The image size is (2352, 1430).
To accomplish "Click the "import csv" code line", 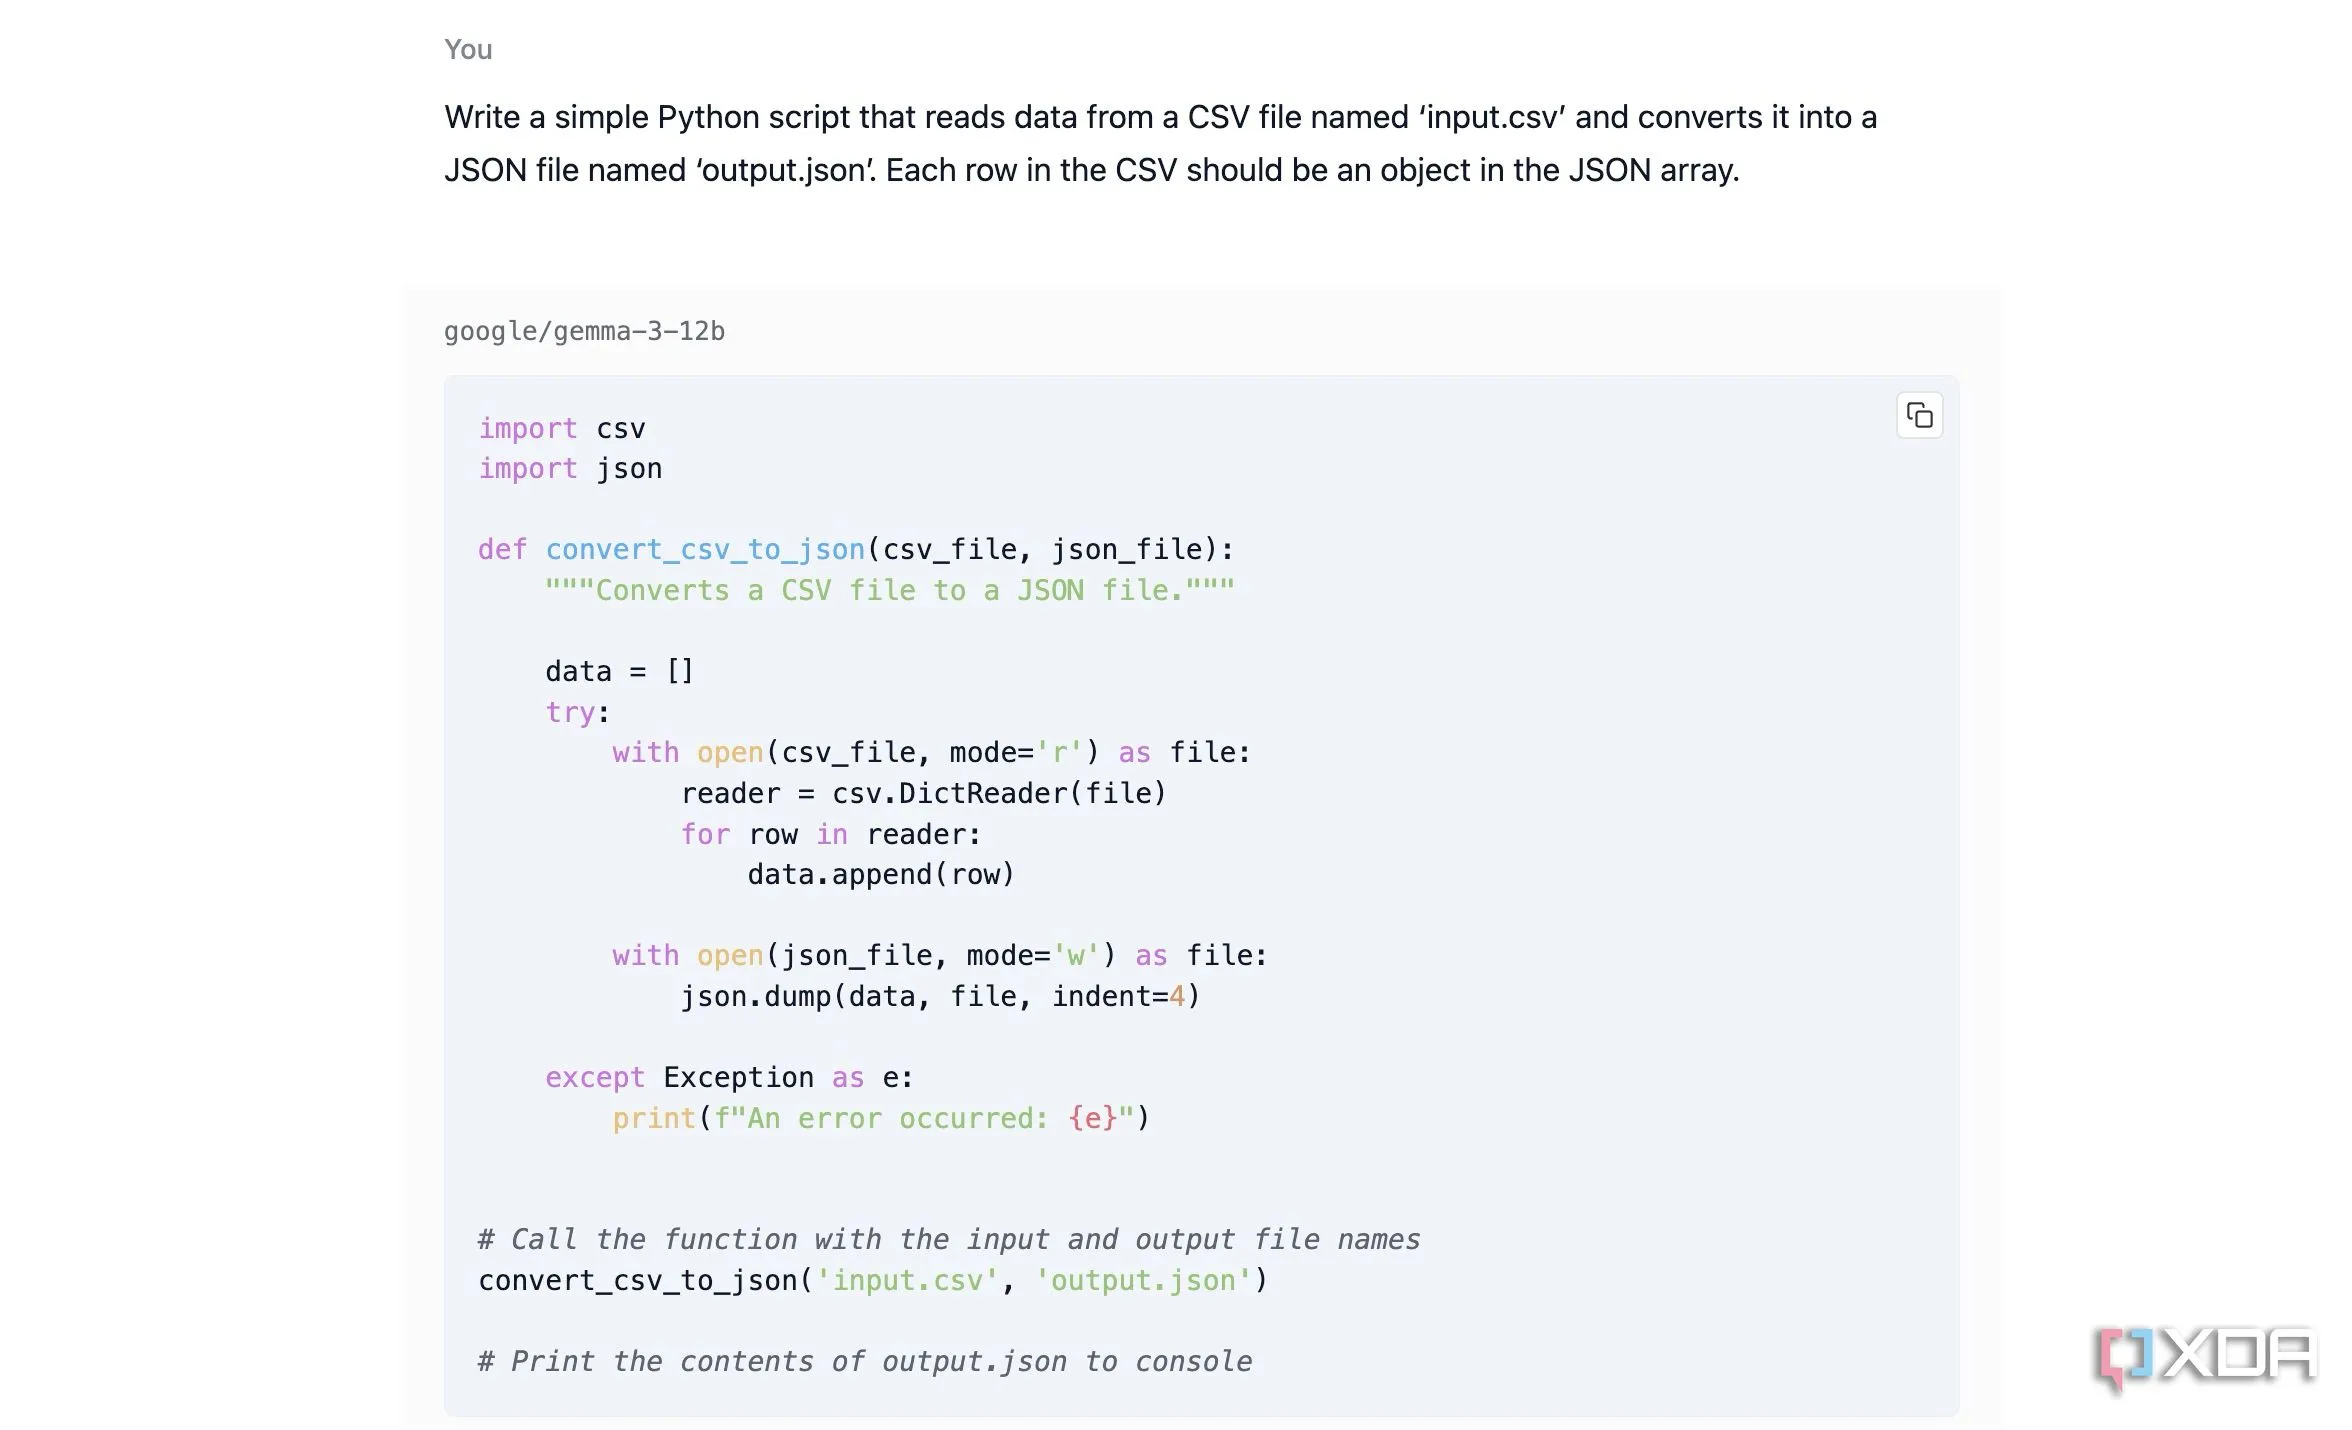I will (561, 429).
